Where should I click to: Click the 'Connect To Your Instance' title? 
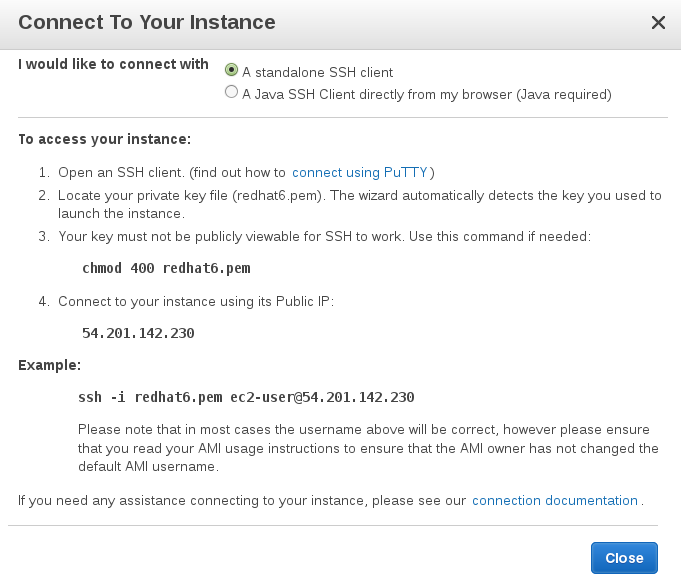(147, 22)
